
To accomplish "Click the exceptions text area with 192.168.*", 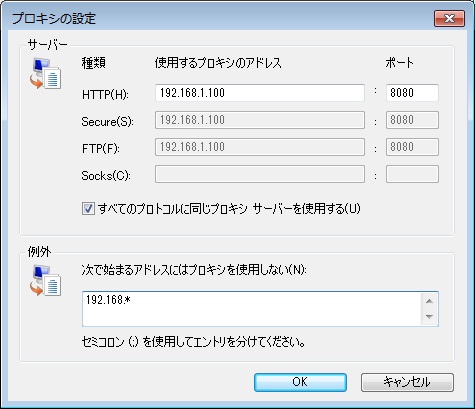I will point(252,309).
